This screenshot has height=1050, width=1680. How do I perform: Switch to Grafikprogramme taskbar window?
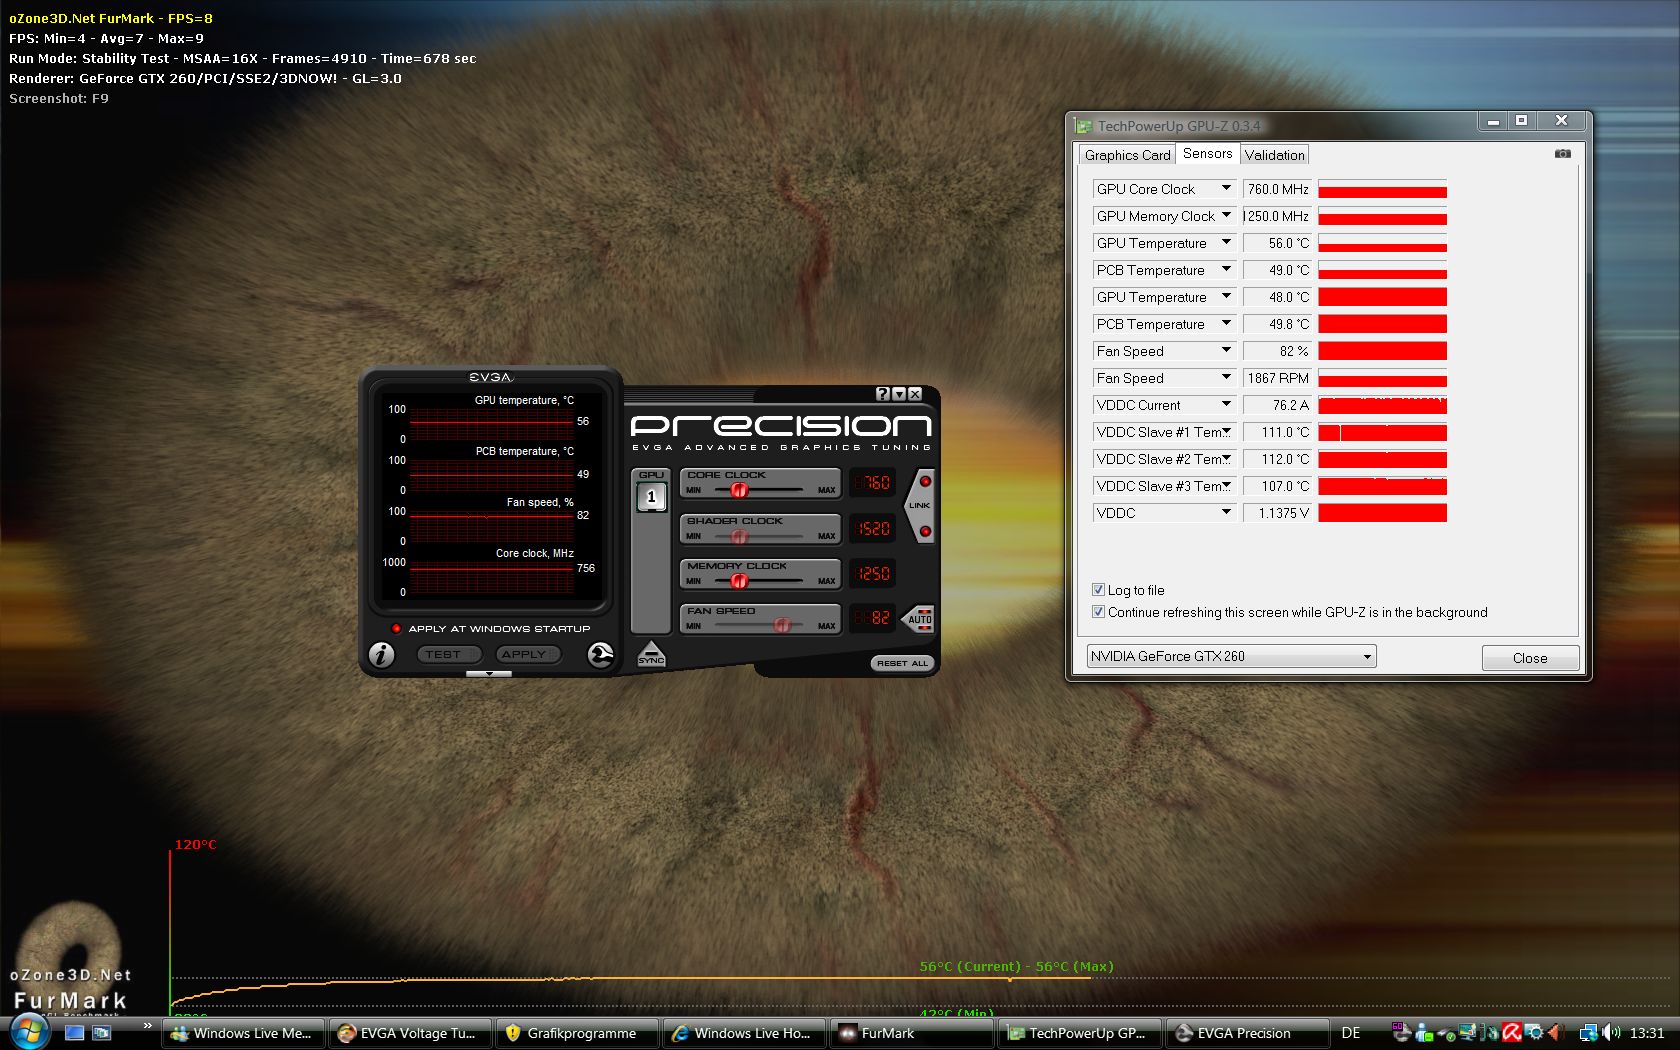[577, 1033]
